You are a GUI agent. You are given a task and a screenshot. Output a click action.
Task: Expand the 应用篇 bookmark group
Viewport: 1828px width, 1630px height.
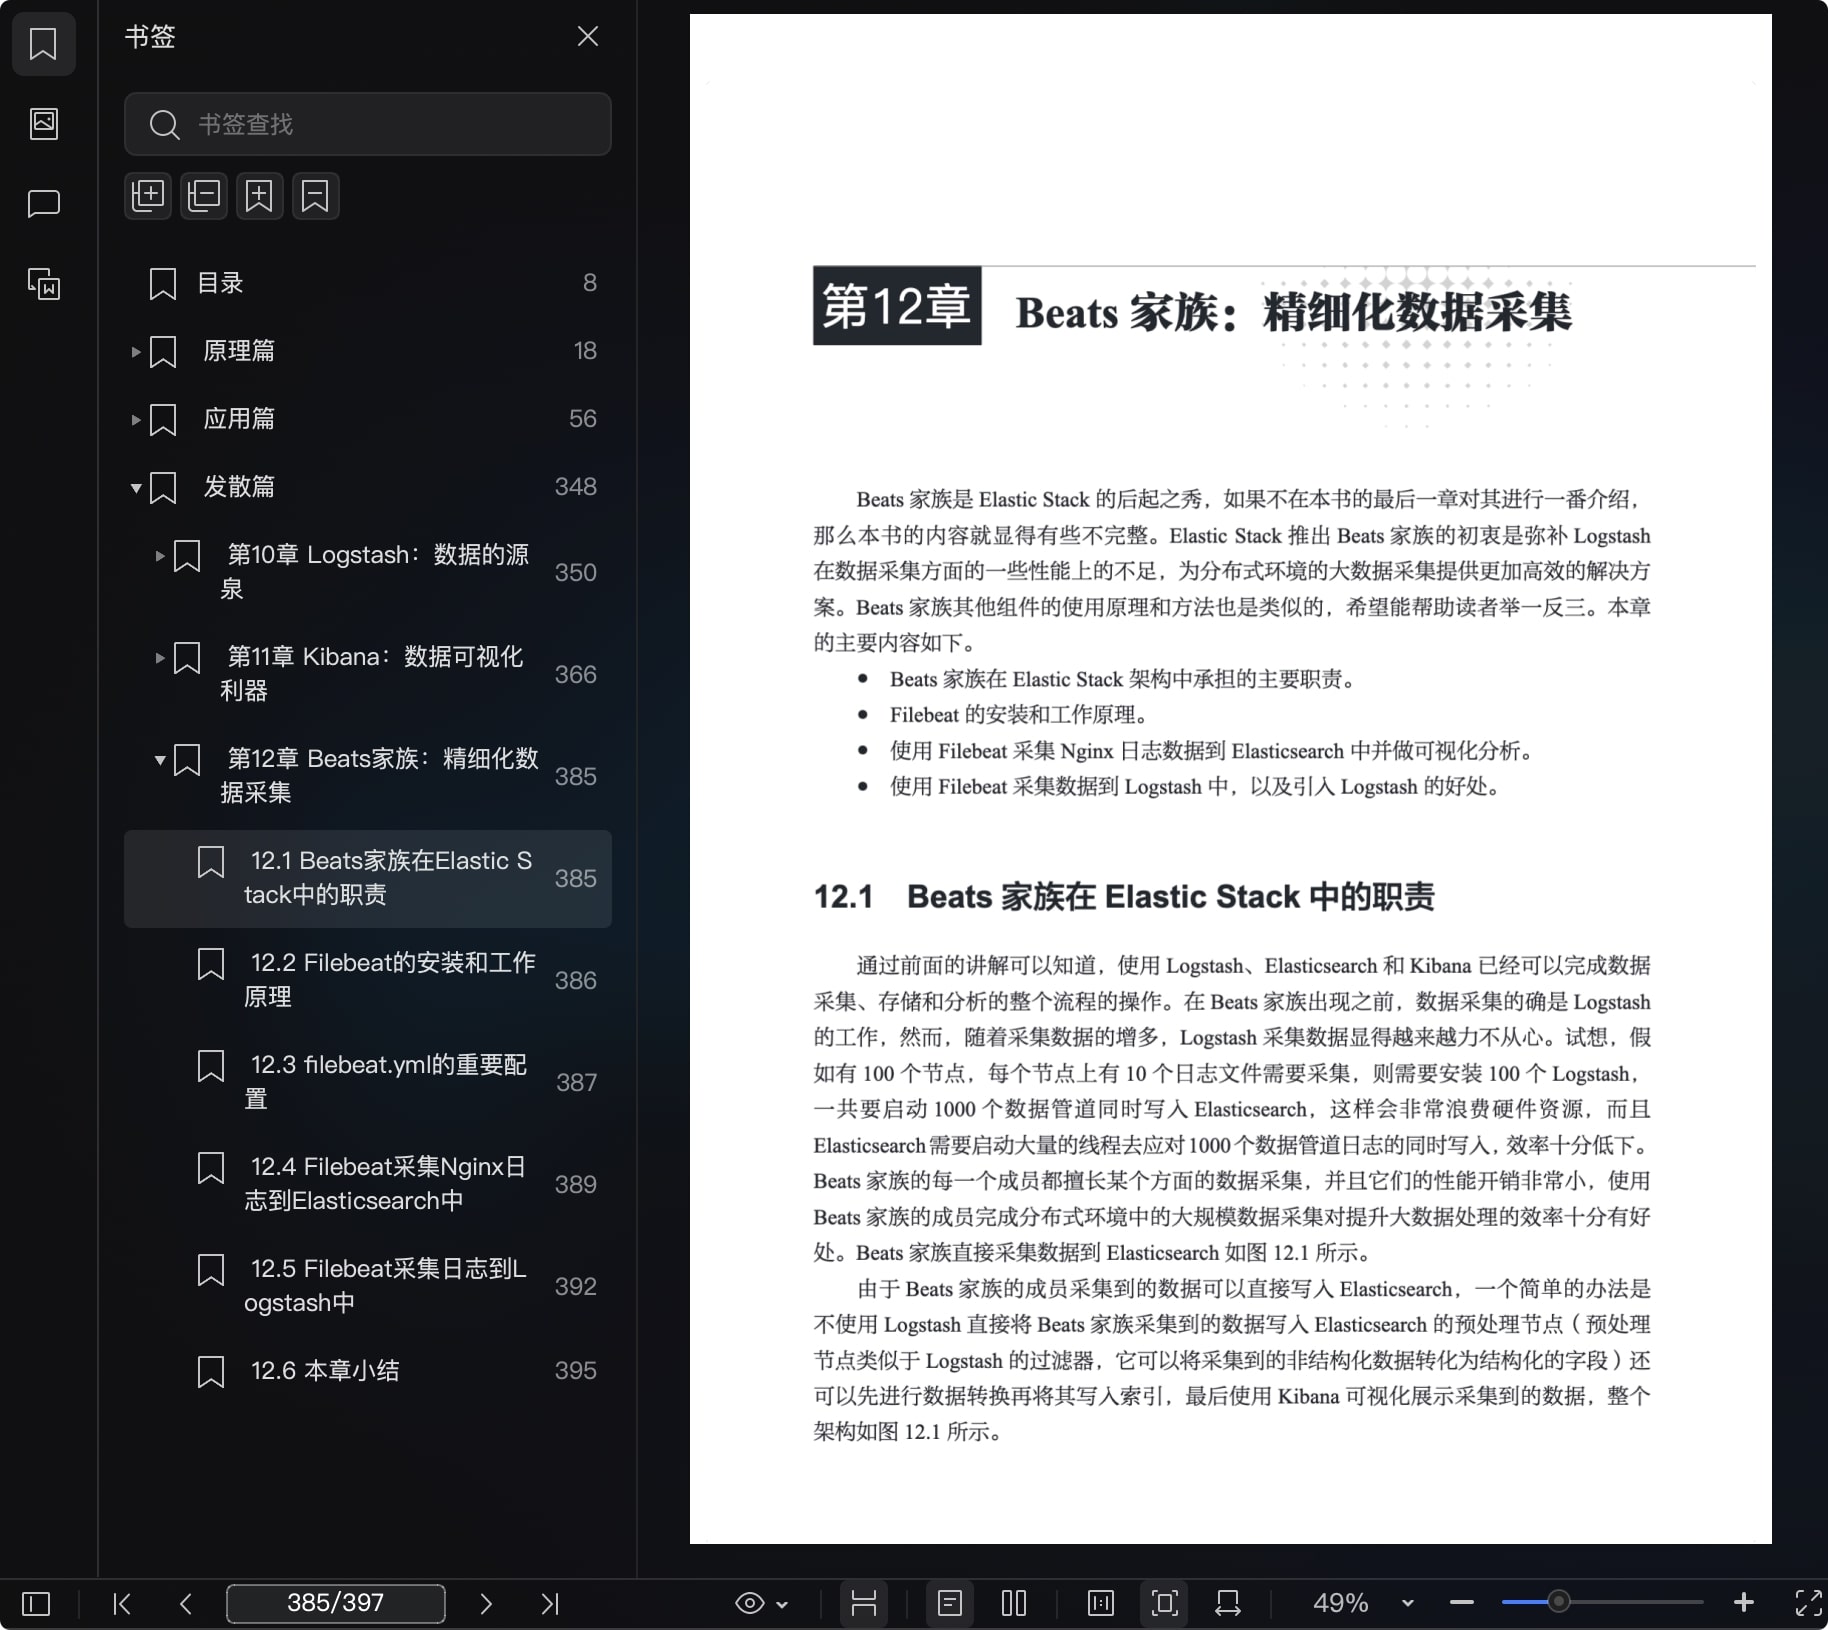coord(136,420)
